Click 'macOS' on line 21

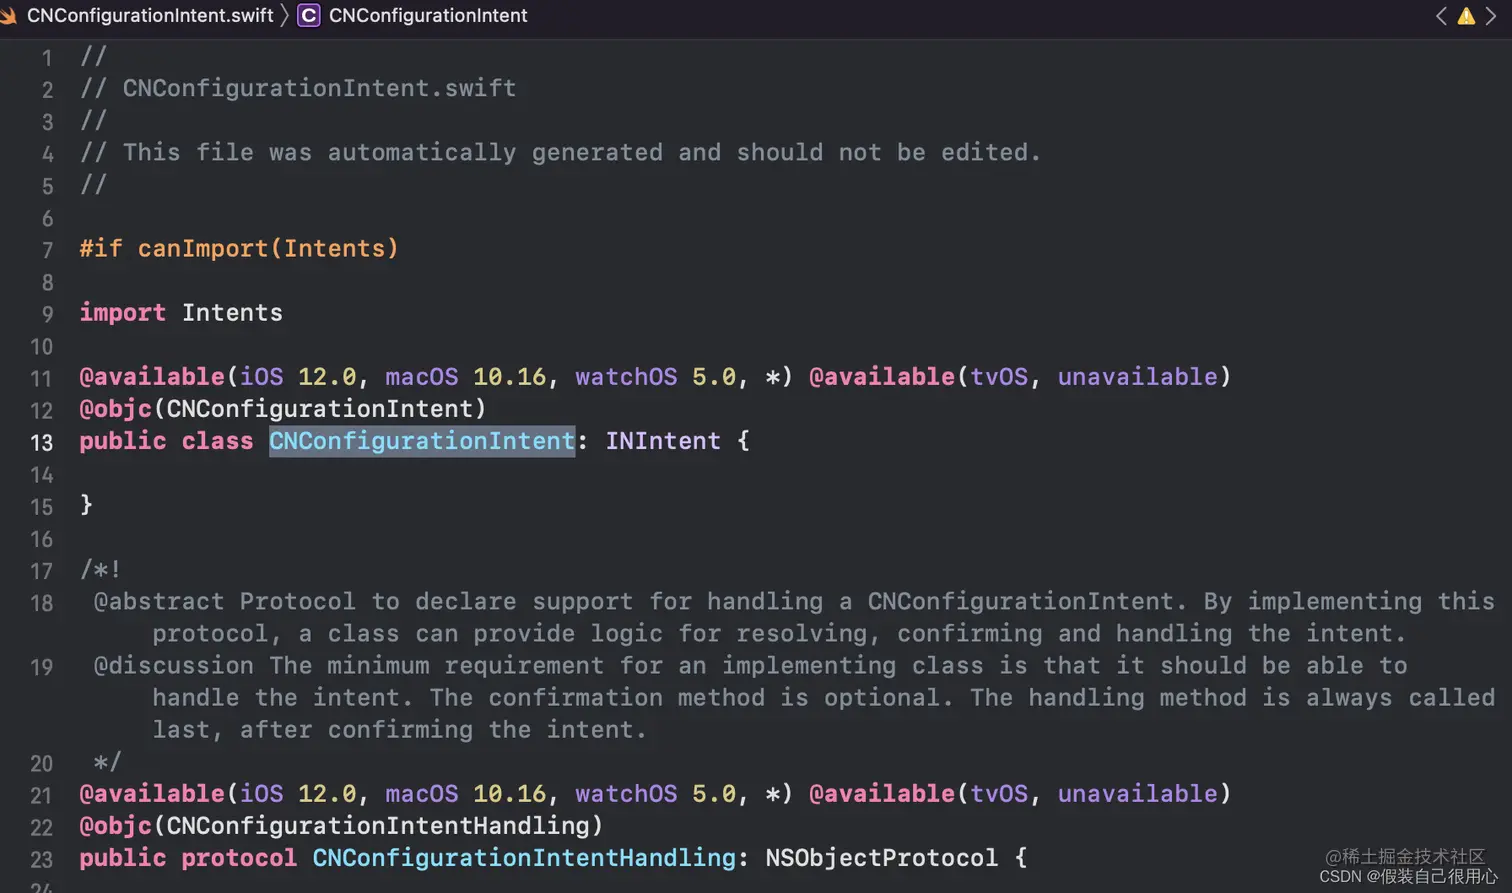point(421,793)
